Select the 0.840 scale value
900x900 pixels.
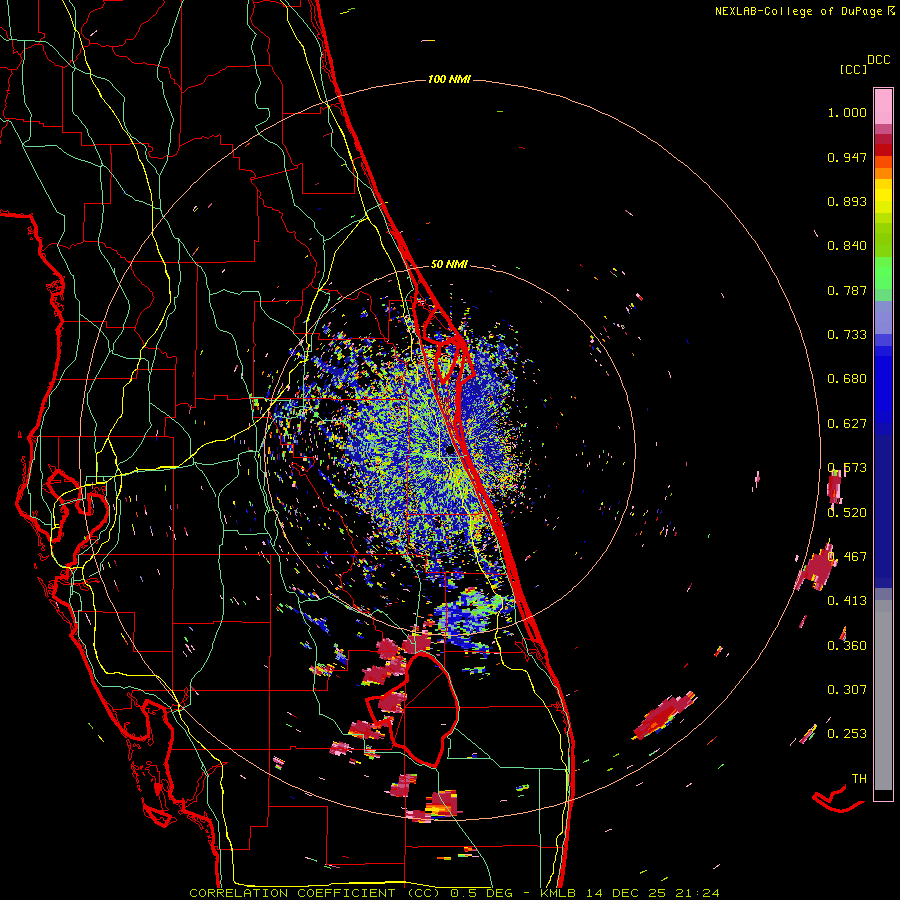[x=847, y=246]
